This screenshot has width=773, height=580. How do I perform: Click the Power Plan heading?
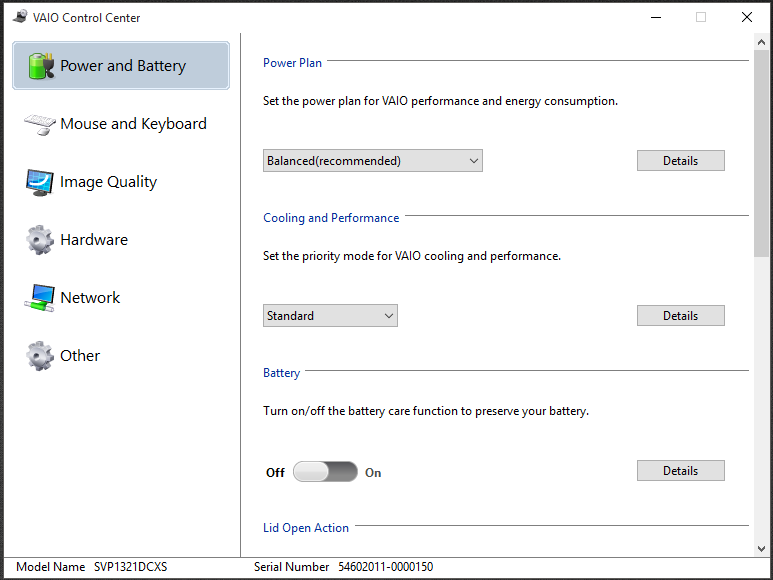[292, 63]
